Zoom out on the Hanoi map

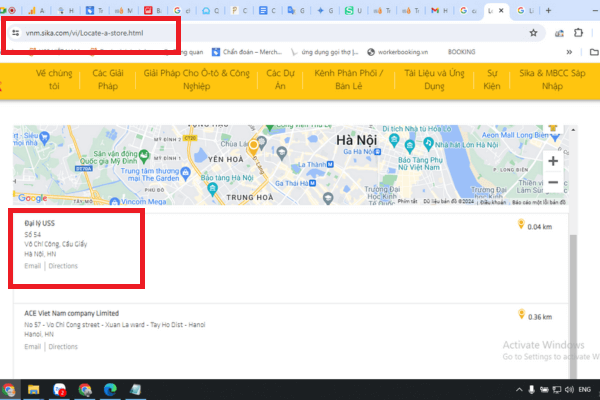553,183
